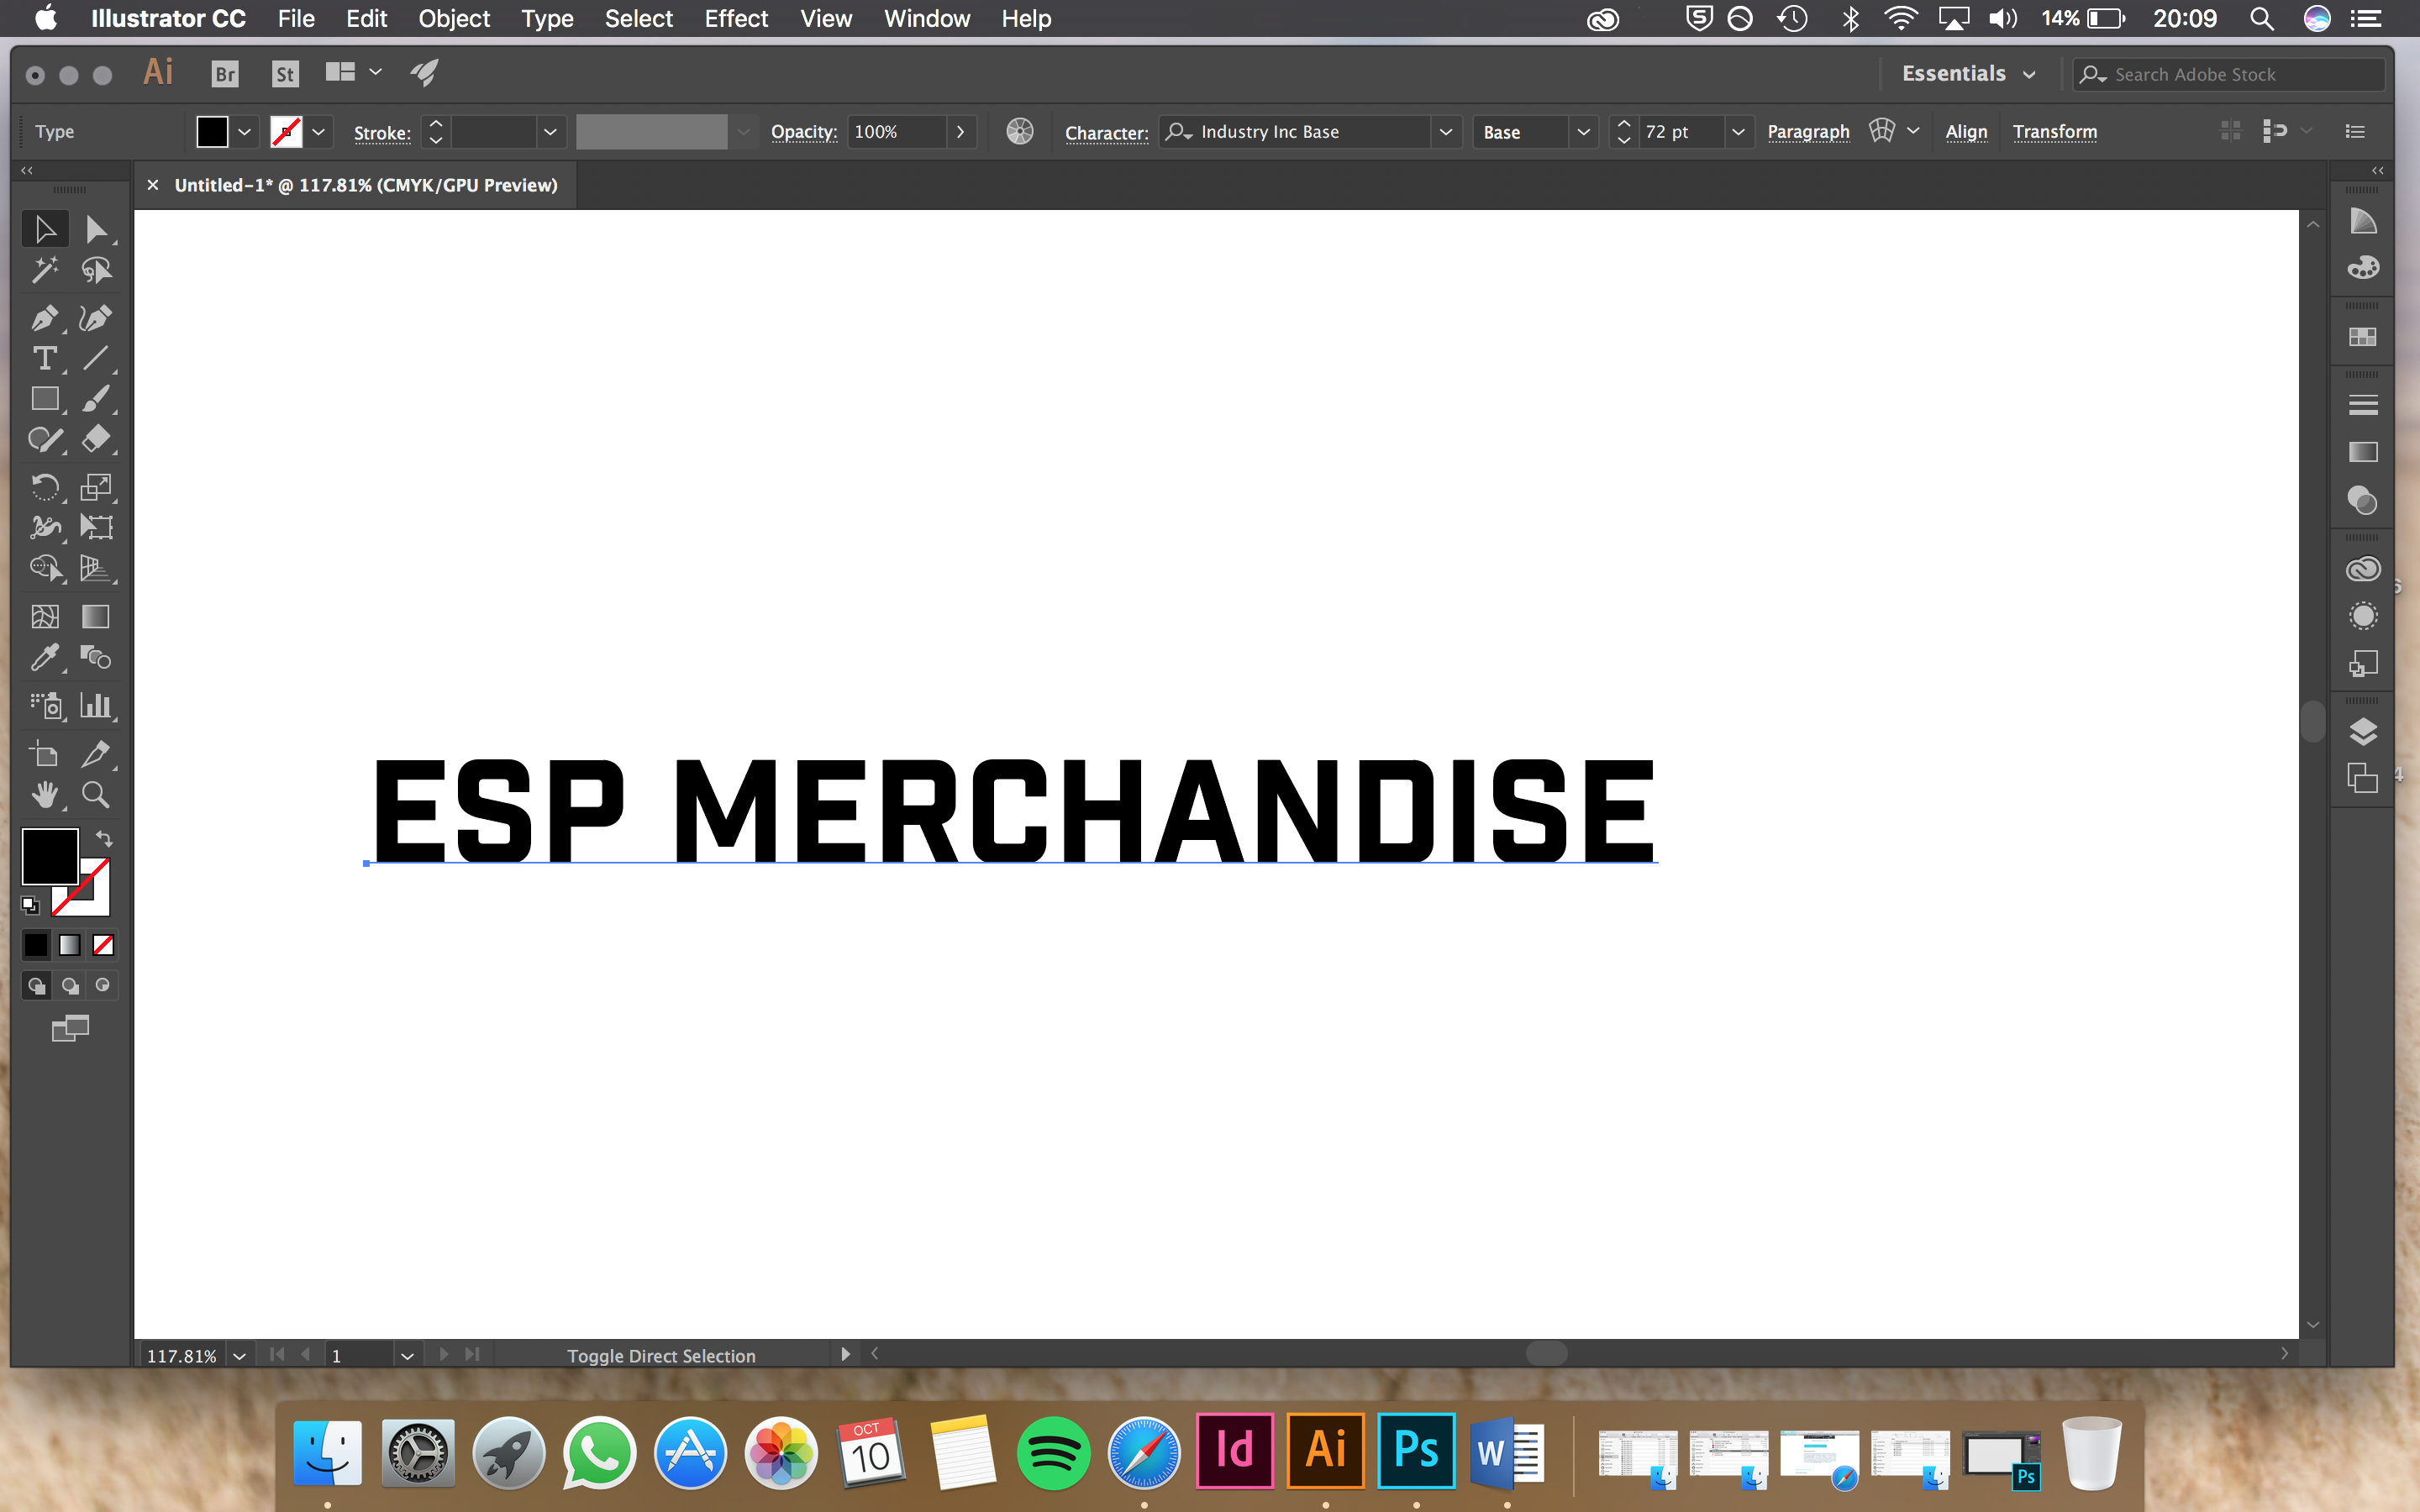Select the Eraser tool
Viewport: 2420px width, 1512px height.
tap(96, 439)
